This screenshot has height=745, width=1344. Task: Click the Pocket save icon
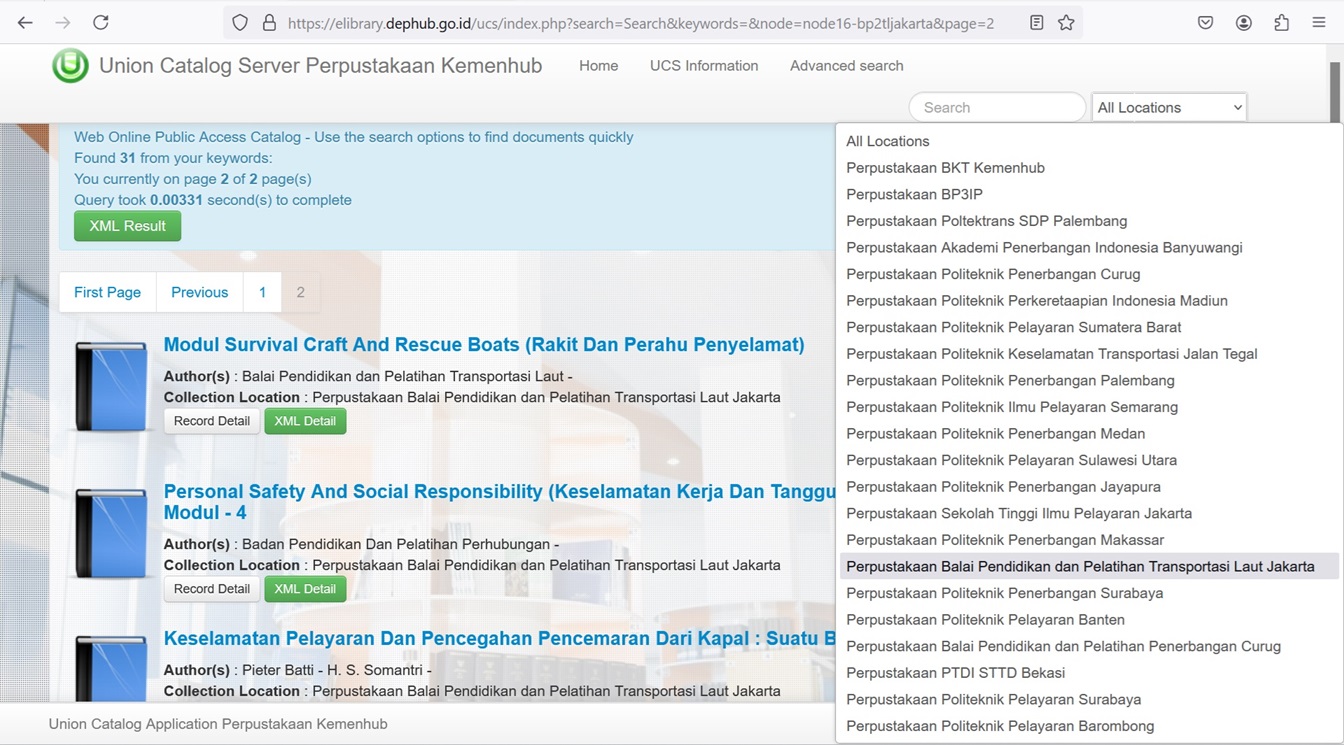[x=1205, y=22]
